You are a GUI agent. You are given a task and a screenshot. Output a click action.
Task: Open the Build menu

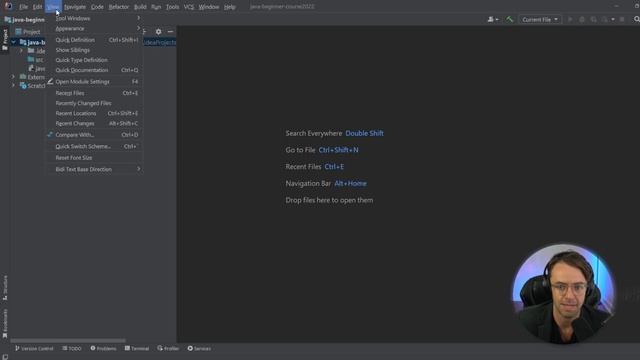click(140, 7)
